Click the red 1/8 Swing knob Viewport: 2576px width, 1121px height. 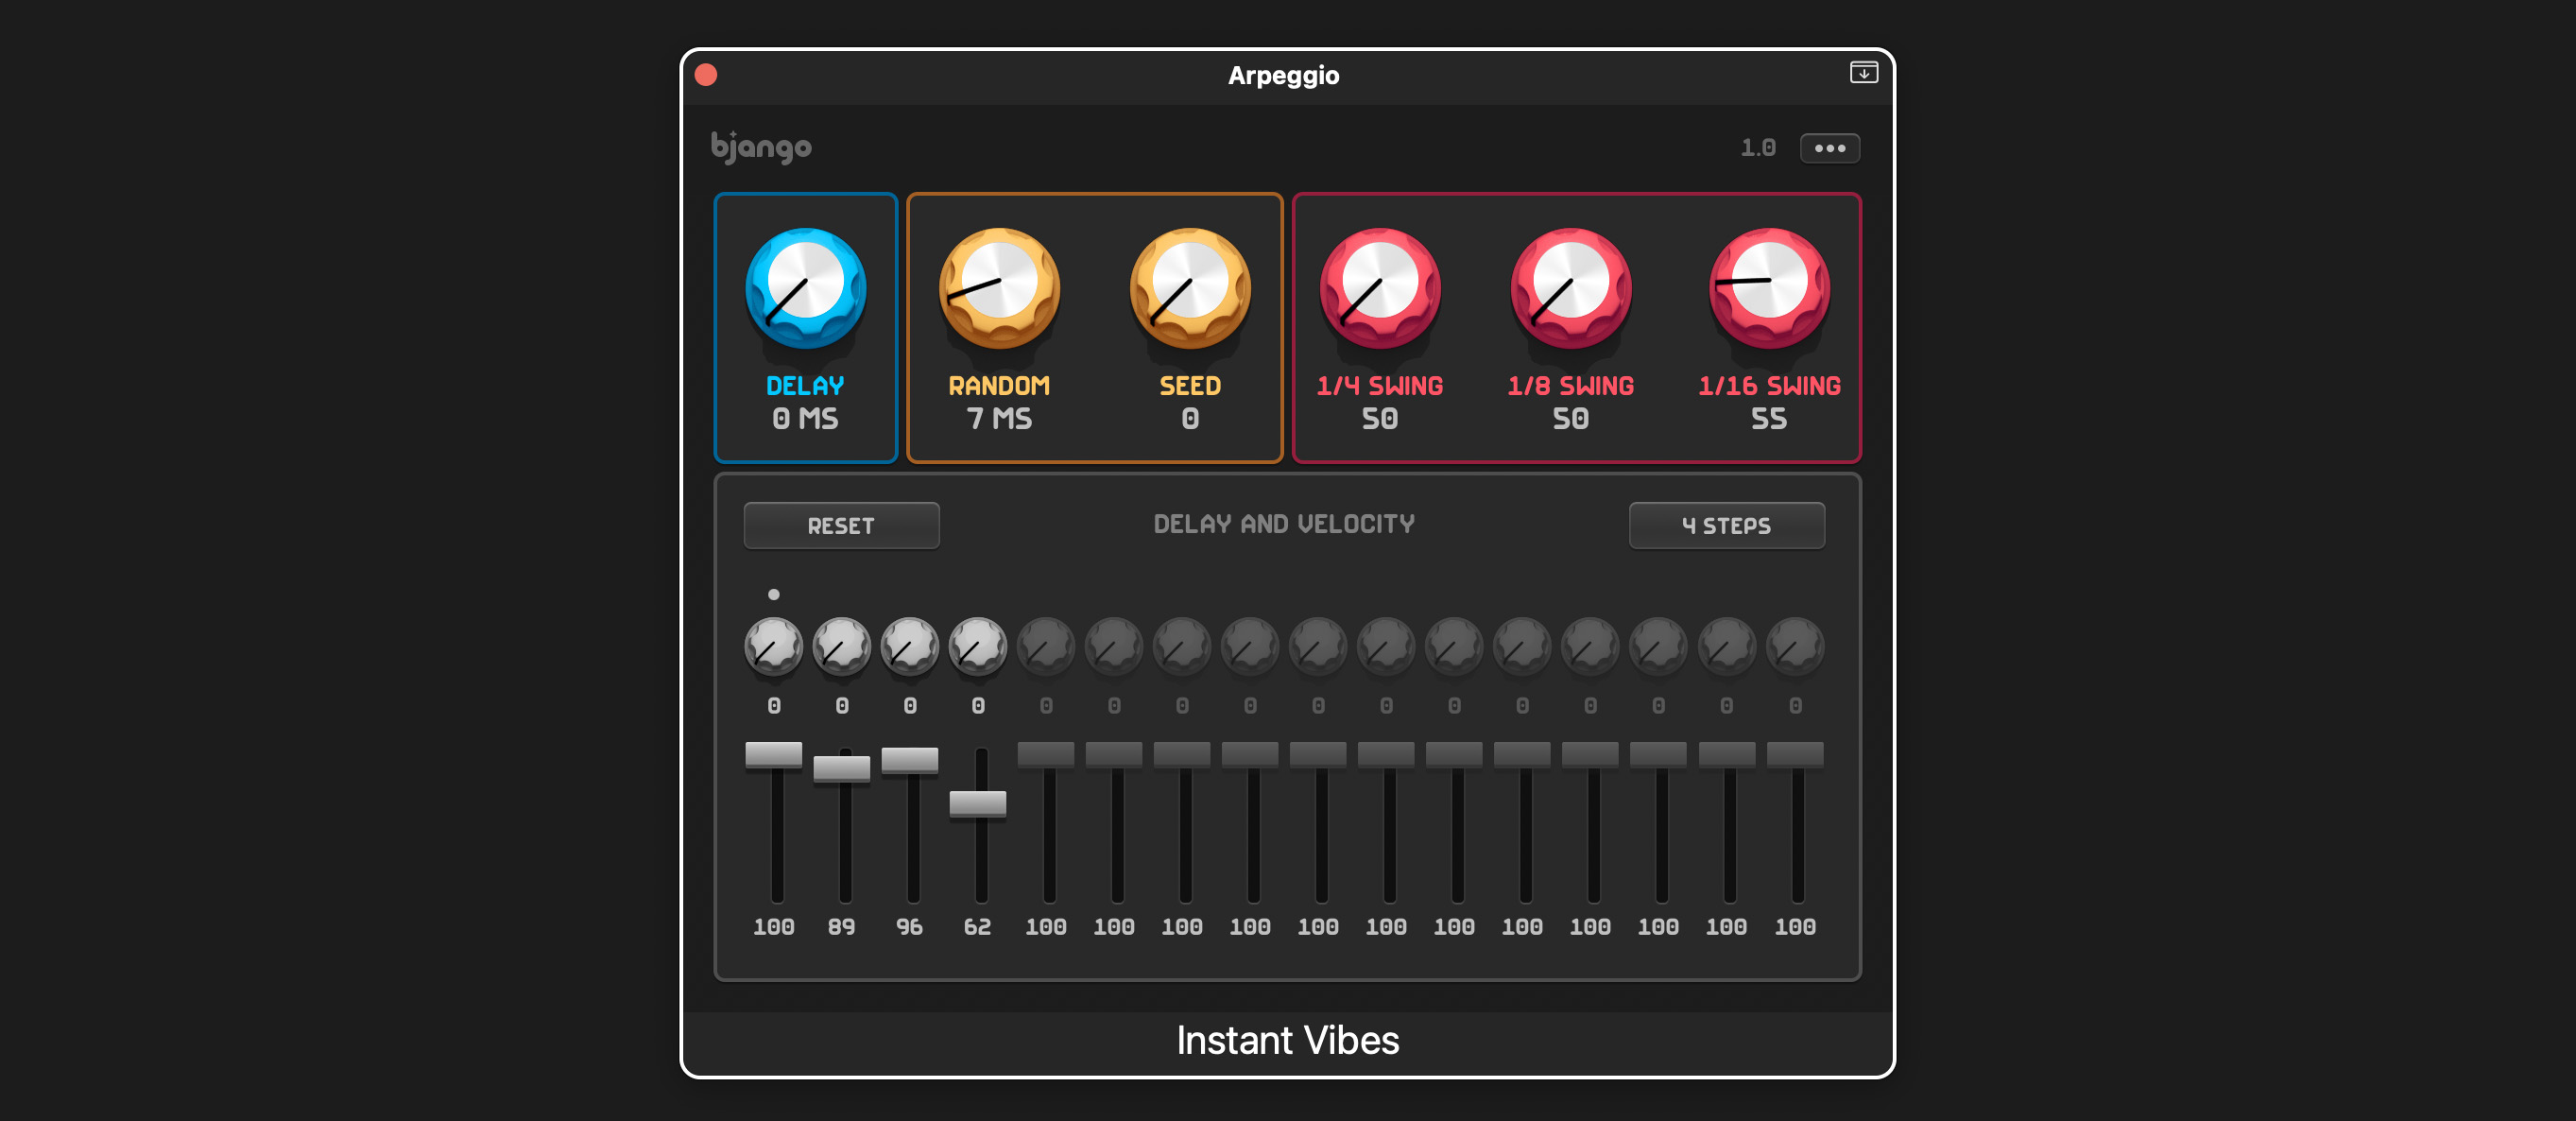1571,288
